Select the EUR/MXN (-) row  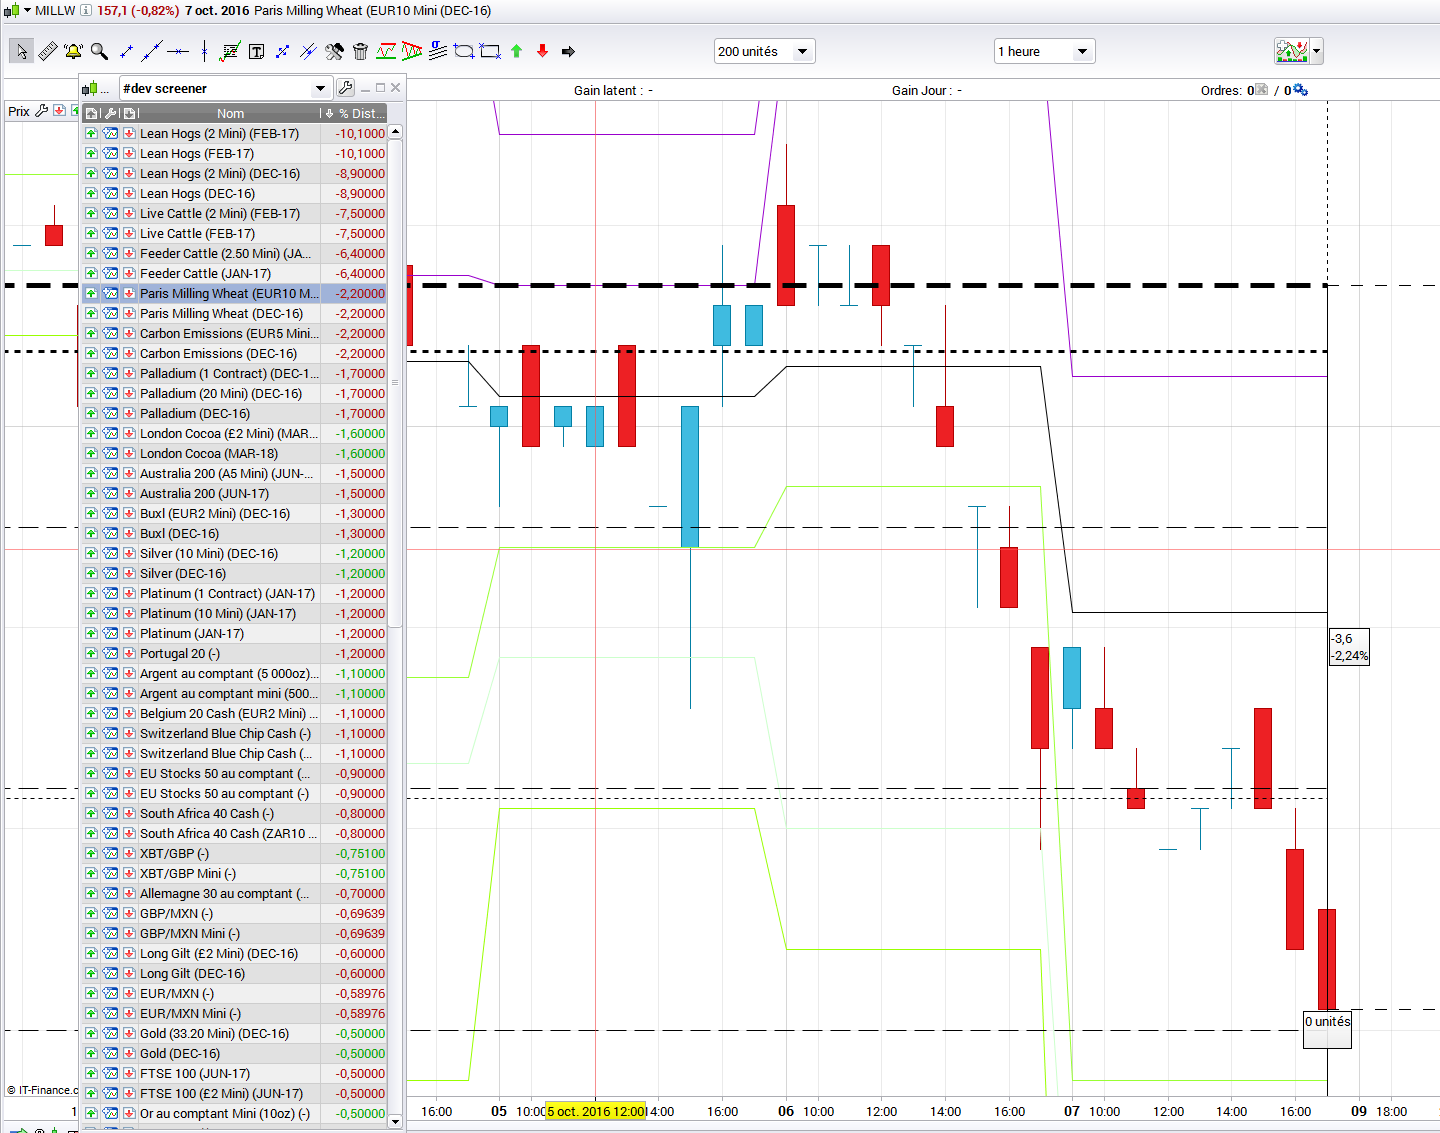(x=234, y=993)
